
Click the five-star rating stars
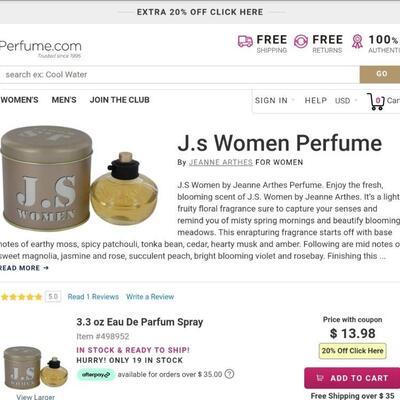21,297
